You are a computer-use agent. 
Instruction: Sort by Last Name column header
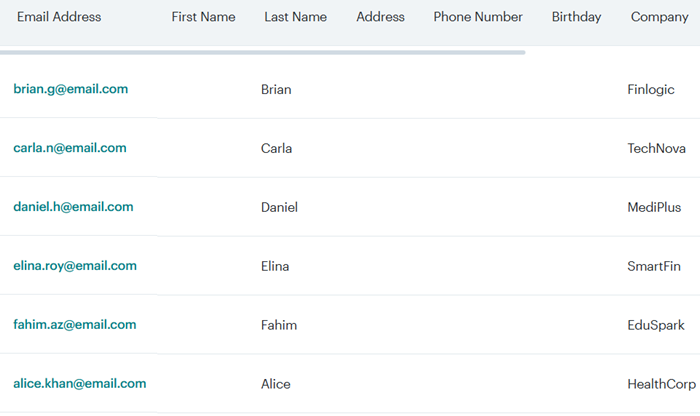296,17
